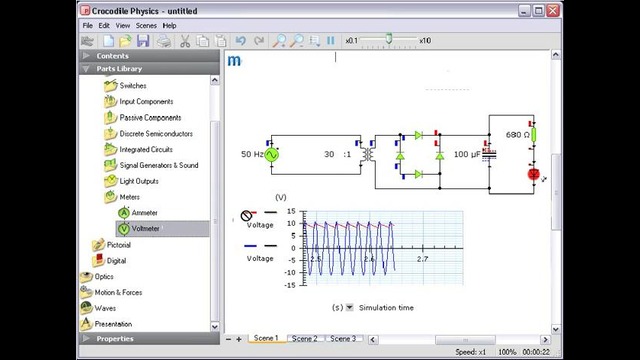The width and height of the screenshot is (640, 360).
Task: Select the 680 Ω resistor
Action: (533, 135)
